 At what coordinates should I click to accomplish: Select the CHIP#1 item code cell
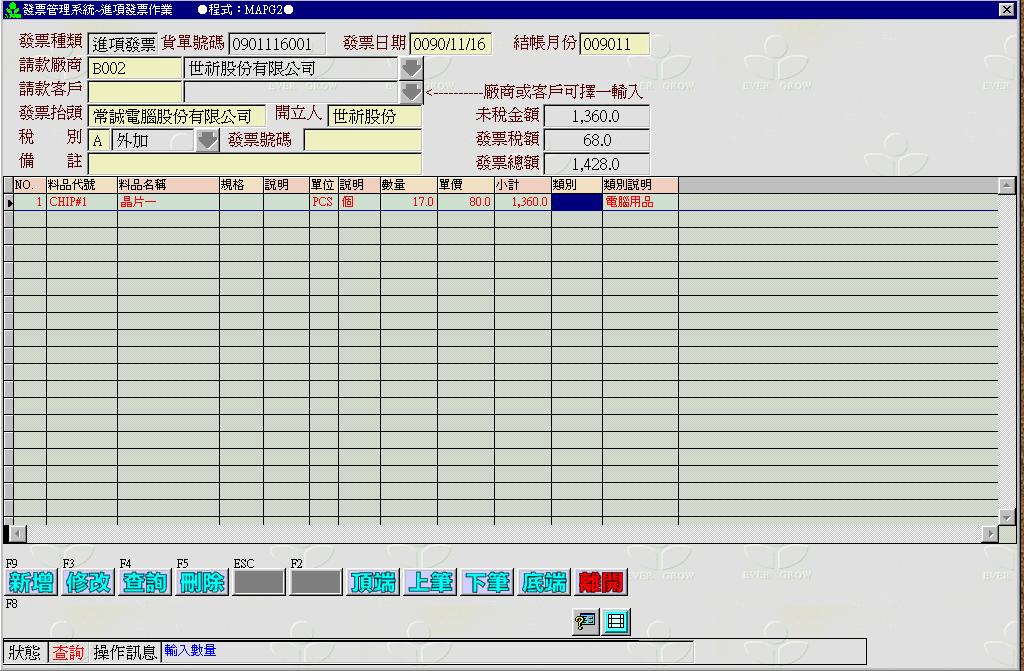[81, 202]
